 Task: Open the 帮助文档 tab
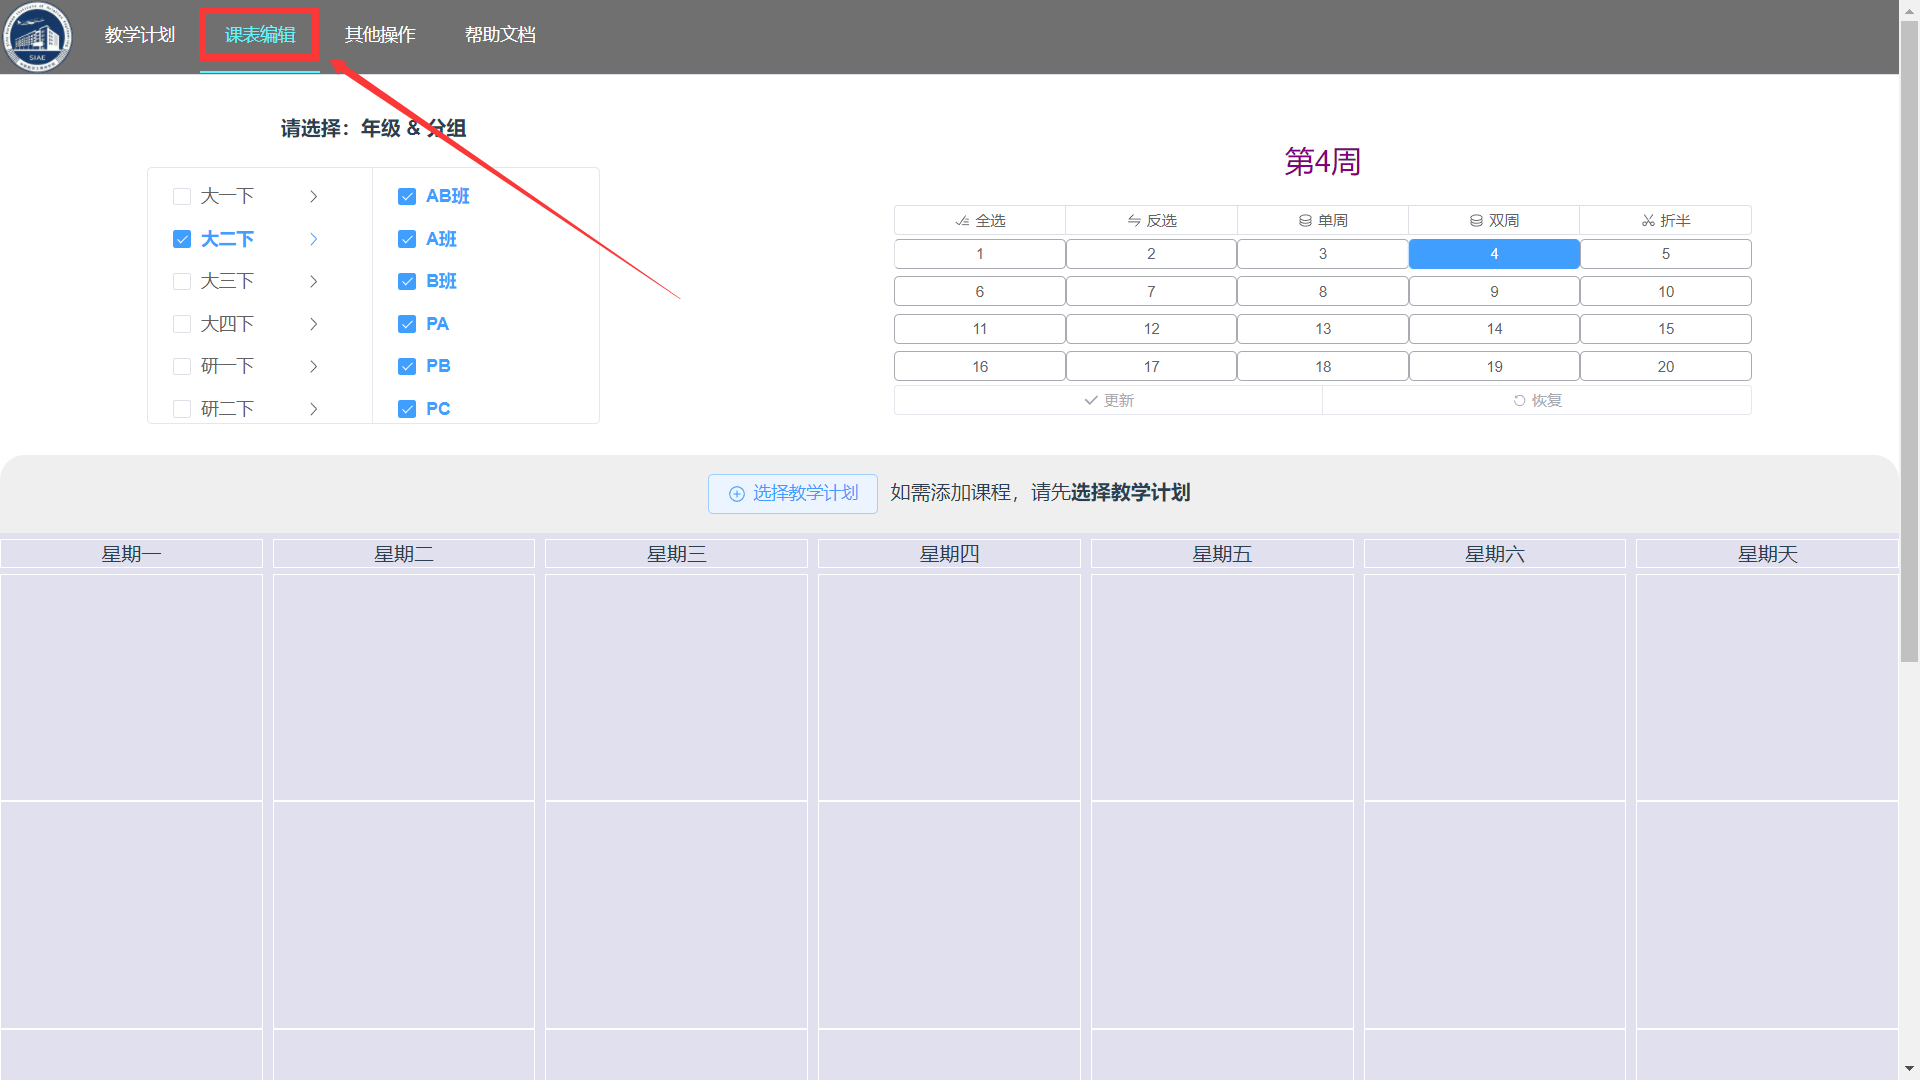[x=500, y=35]
